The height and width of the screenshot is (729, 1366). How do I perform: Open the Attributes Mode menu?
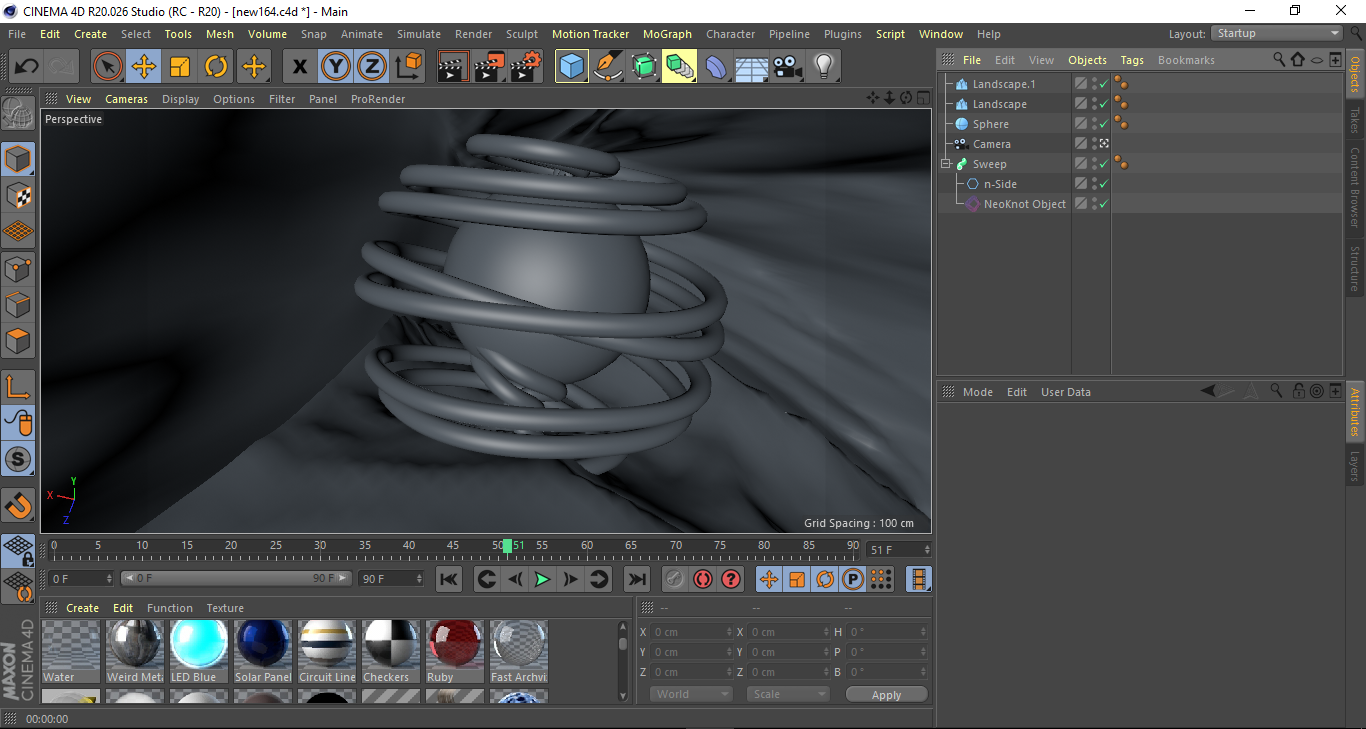[x=978, y=392]
